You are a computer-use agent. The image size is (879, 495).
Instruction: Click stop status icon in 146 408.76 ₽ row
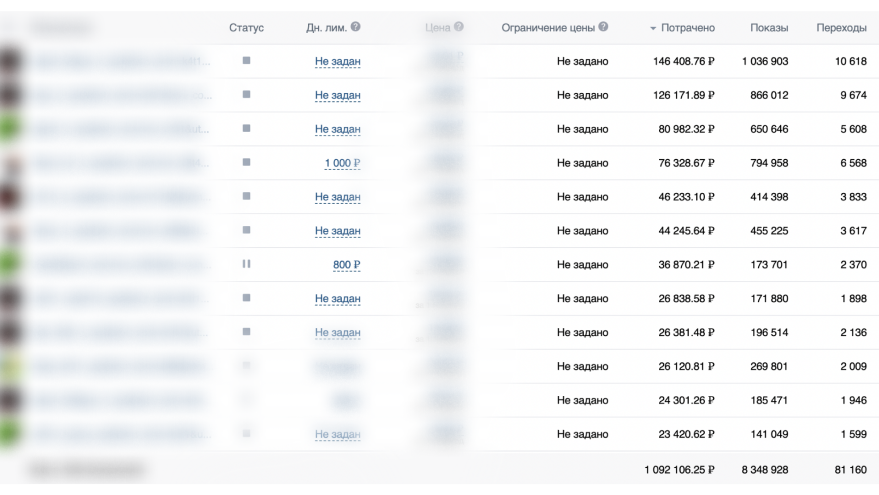246,61
